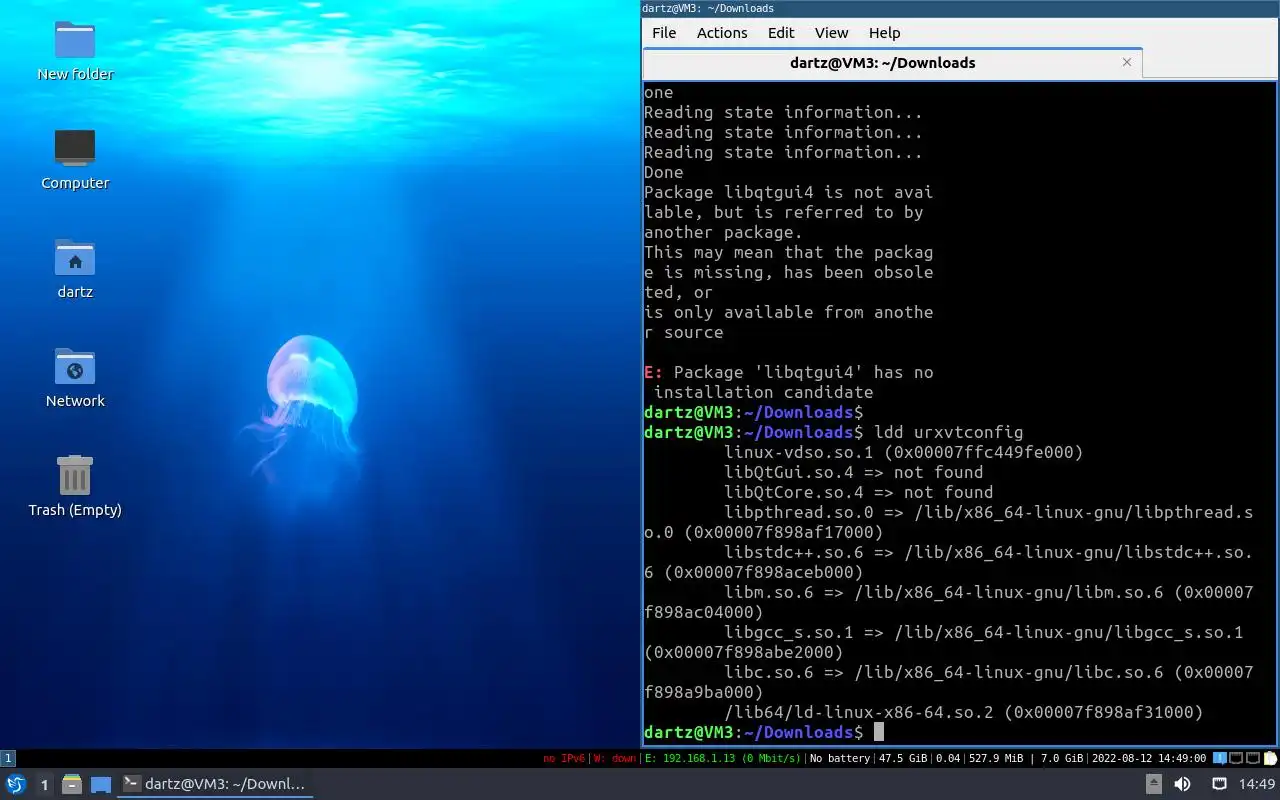1280x800 pixels.
Task: Click the 14:49 clock in the taskbar
Action: (x=1257, y=784)
